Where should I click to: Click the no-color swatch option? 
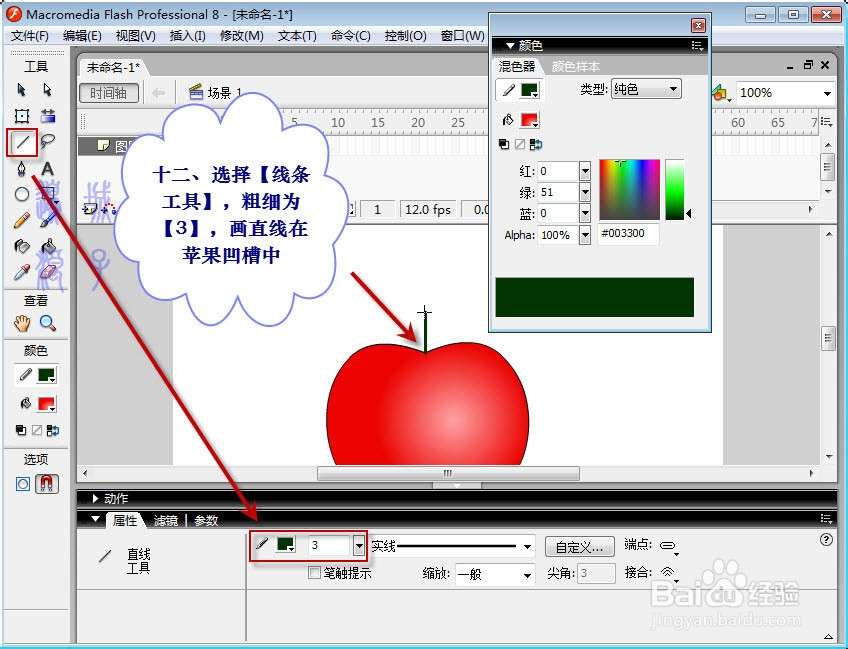[x=37, y=428]
